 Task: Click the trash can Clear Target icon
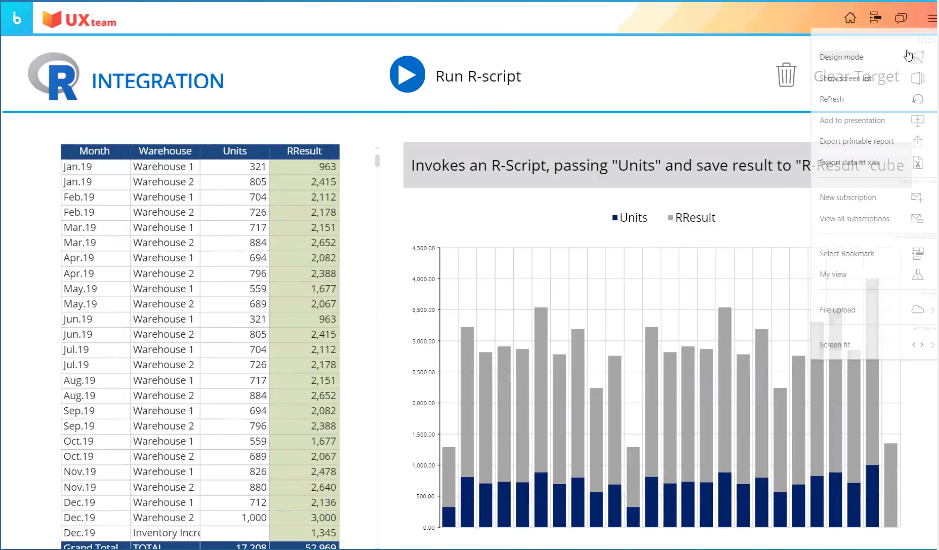click(x=786, y=75)
